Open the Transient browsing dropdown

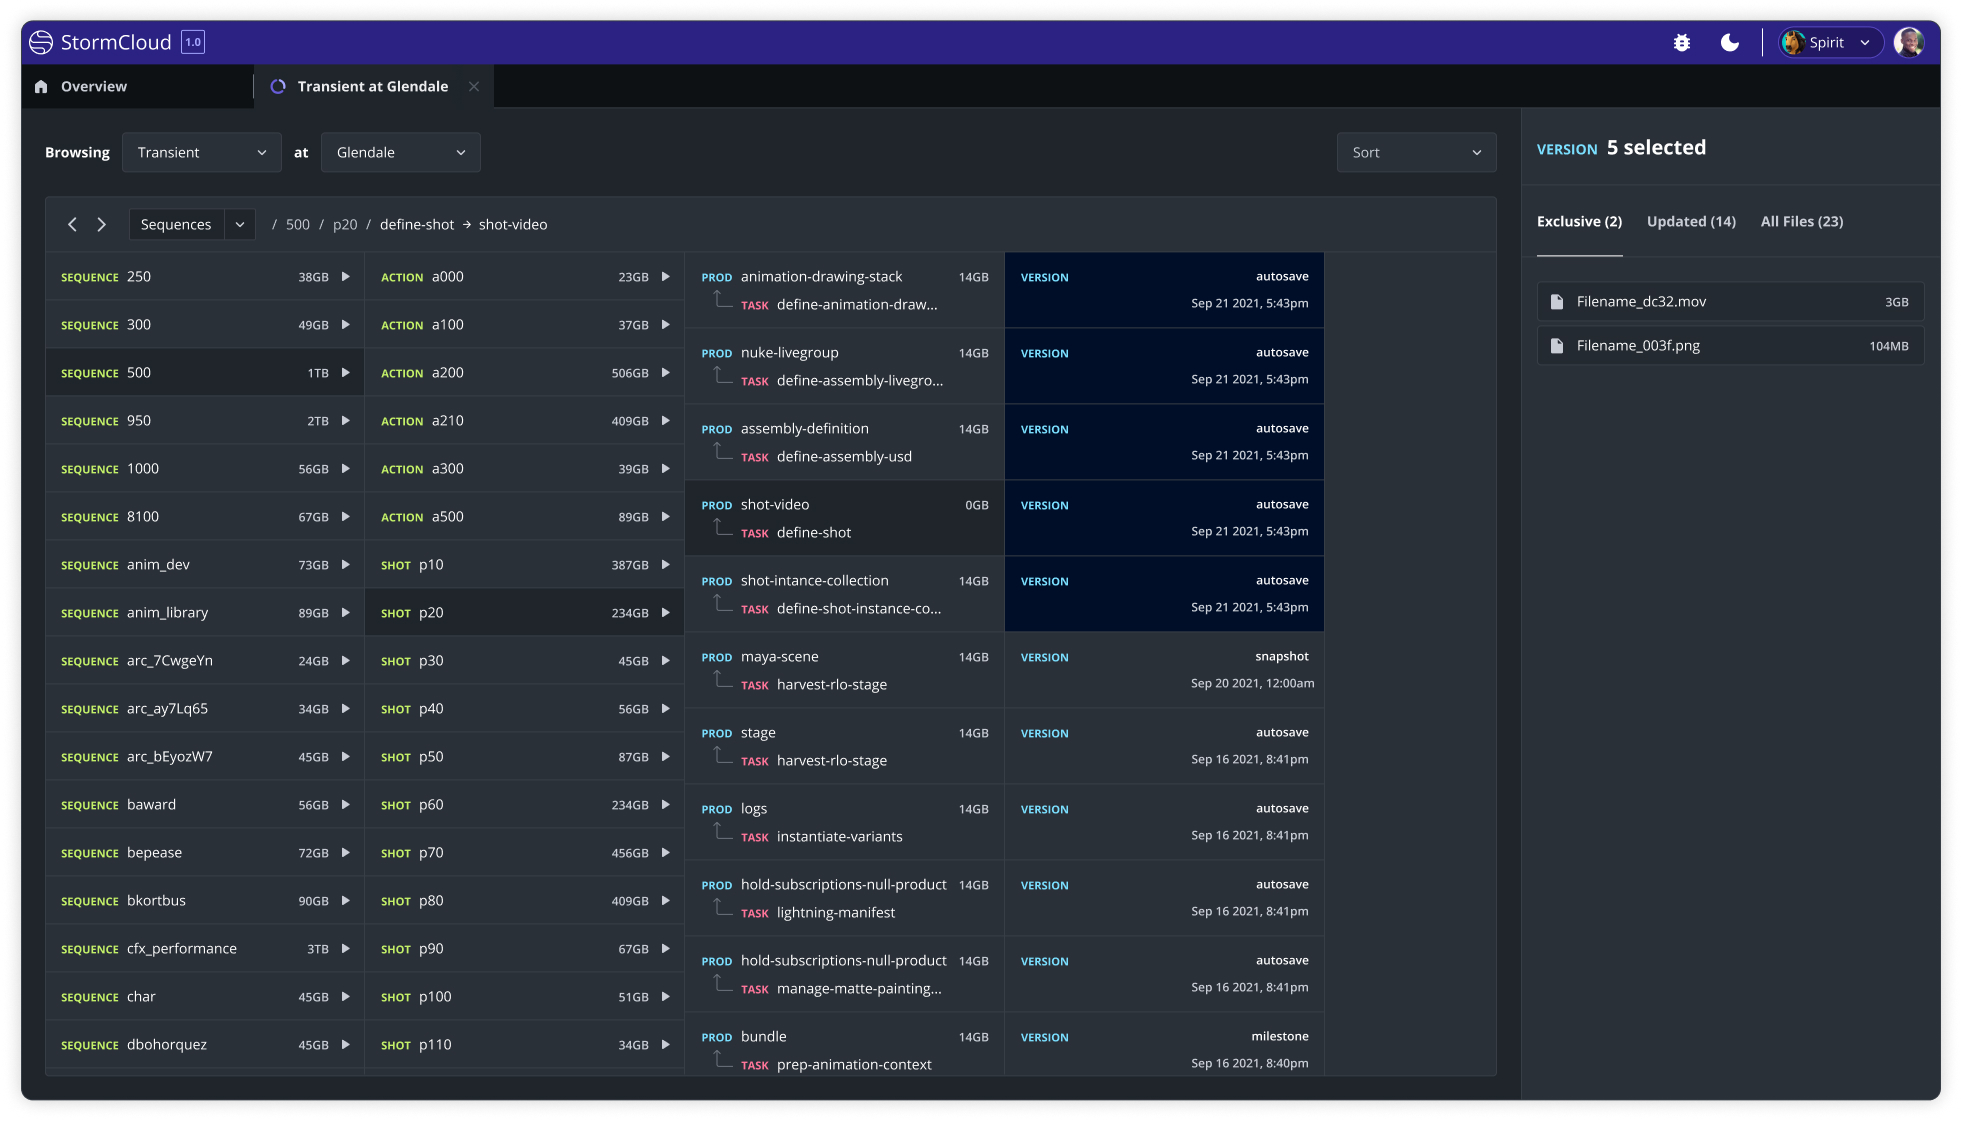[x=201, y=153]
